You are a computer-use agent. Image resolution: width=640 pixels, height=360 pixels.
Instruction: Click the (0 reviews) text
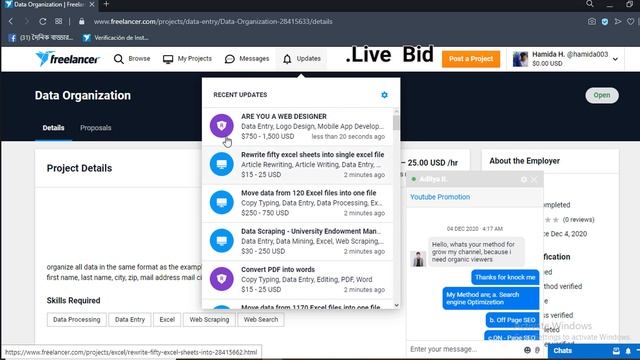[578, 220]
